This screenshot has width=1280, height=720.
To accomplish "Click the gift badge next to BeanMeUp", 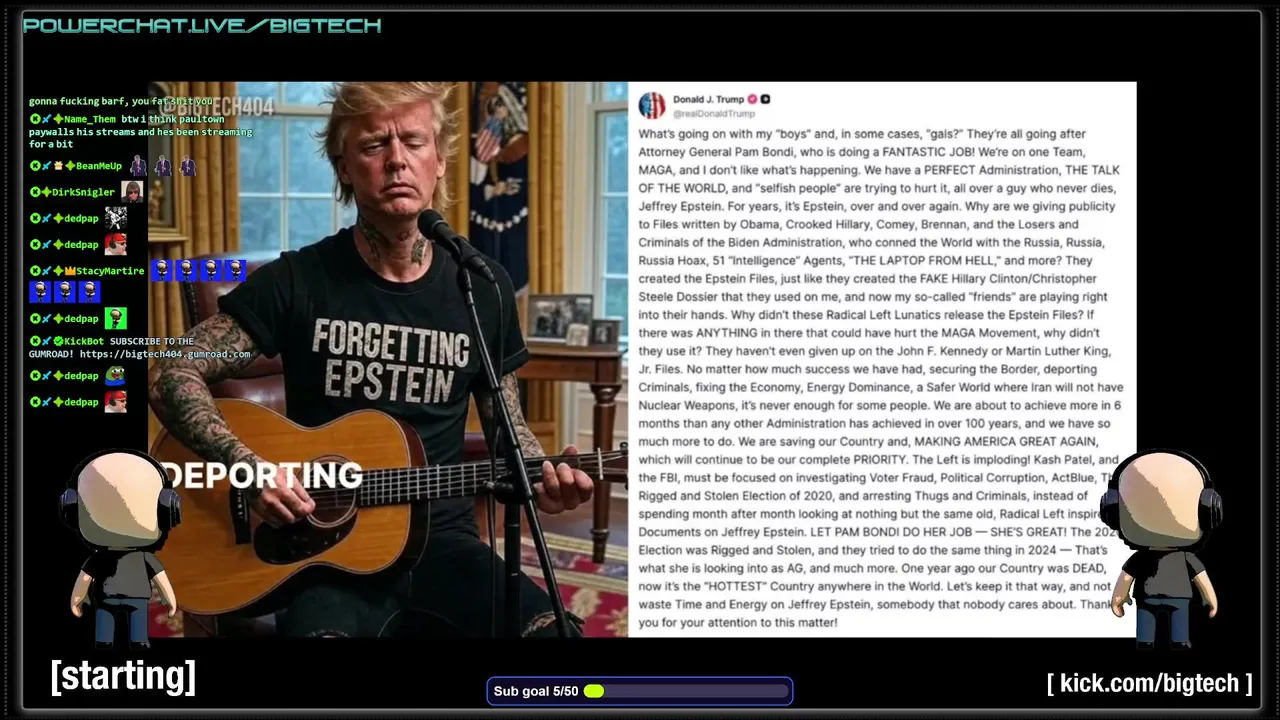I will click(58, 166).
